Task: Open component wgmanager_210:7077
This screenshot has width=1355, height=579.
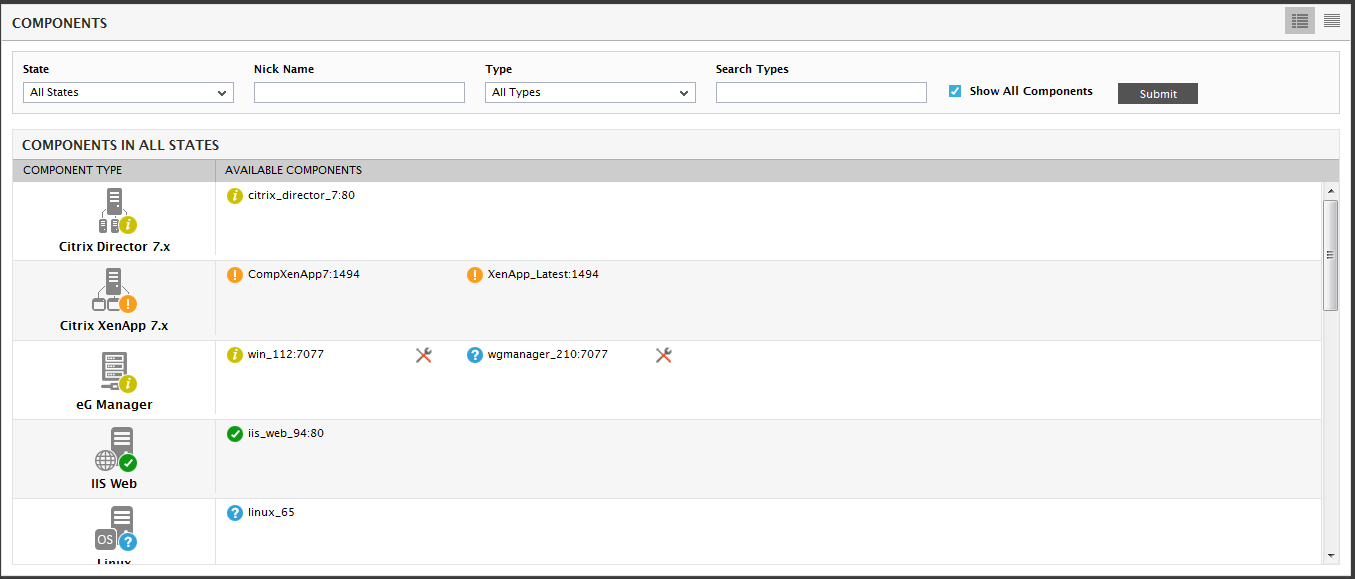Action: point(547,354)
